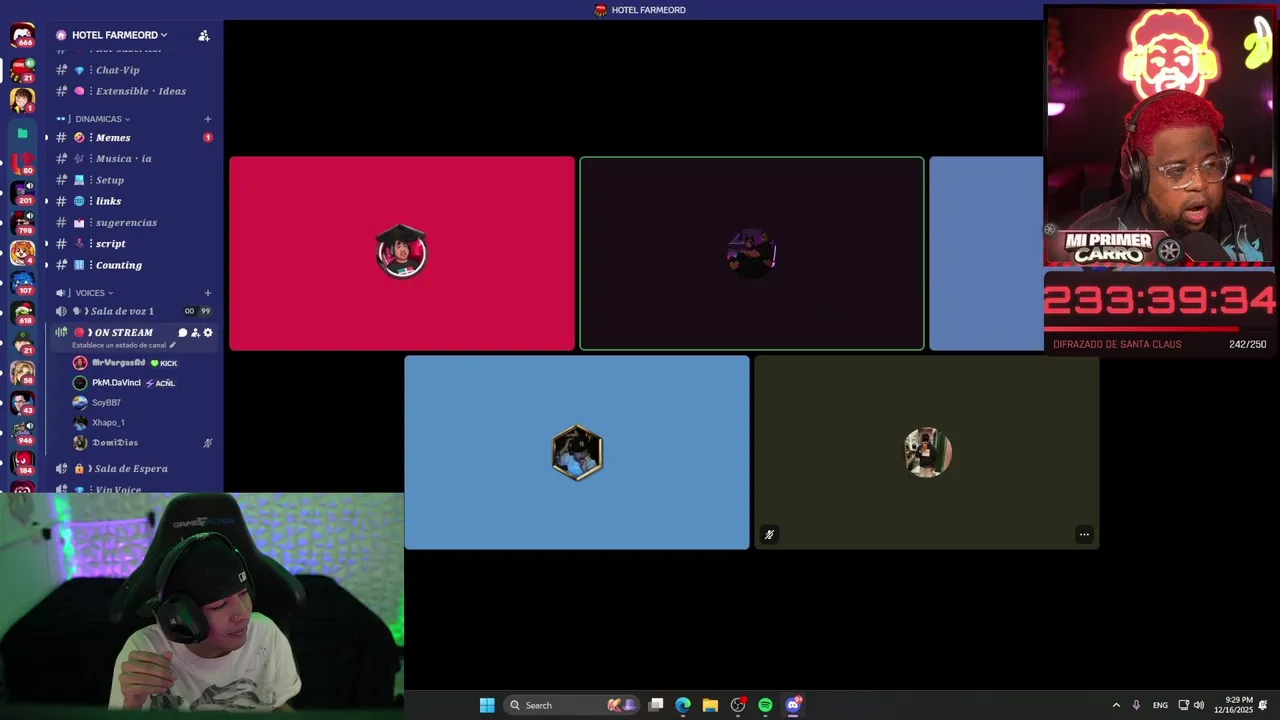
Task: Open Spotify from taskbar
Action: pyautogui.click(x=765, y=705)
